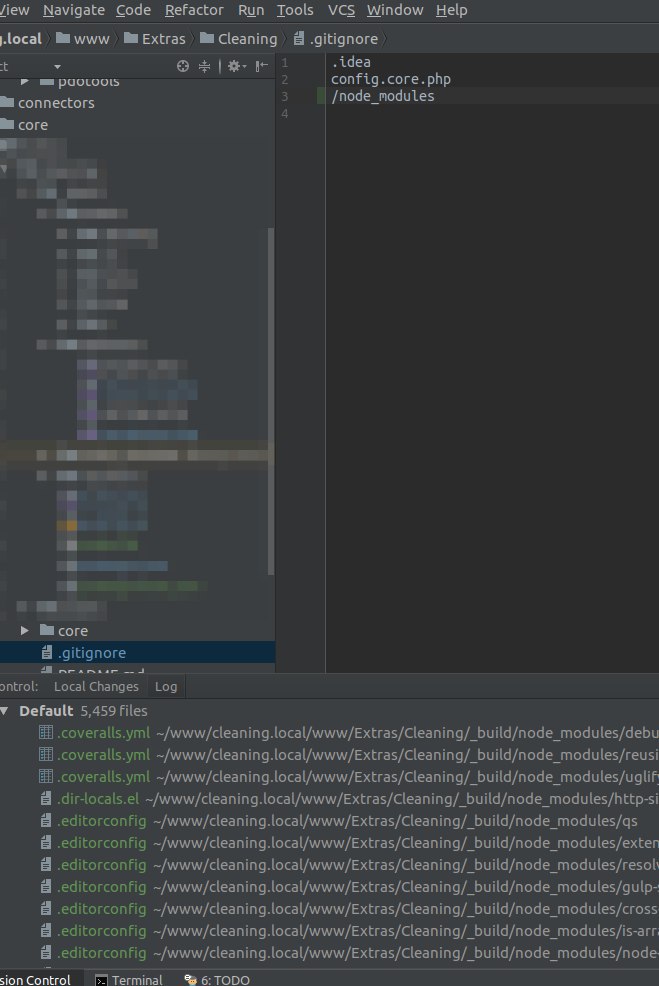Open the Run menu
This screenshot has width=659, height=986.
click(251, 10)
